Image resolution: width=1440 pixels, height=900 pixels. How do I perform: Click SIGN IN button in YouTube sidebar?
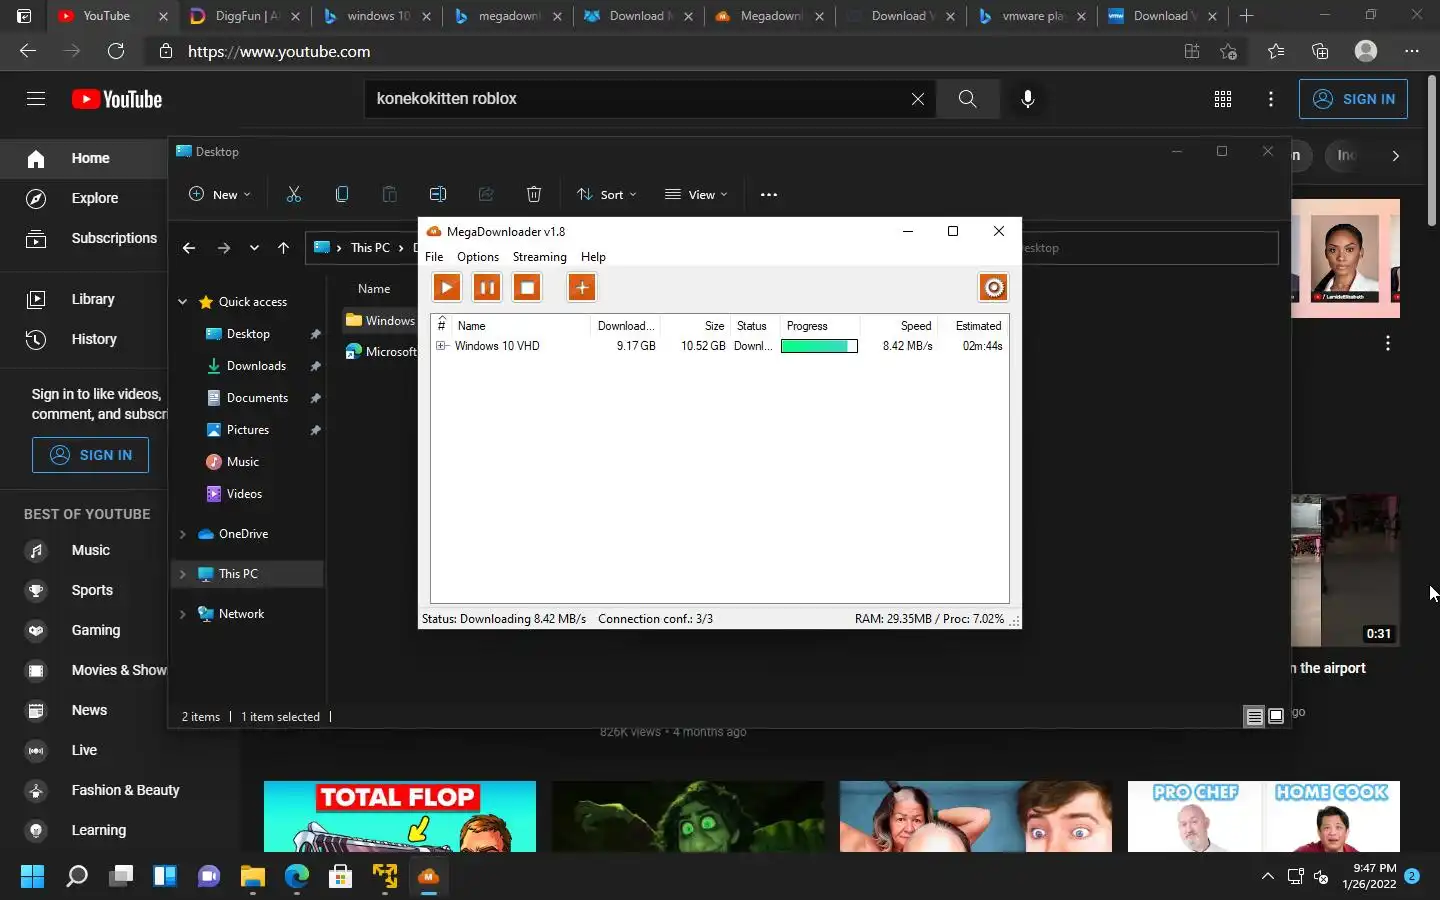[90, 455]
